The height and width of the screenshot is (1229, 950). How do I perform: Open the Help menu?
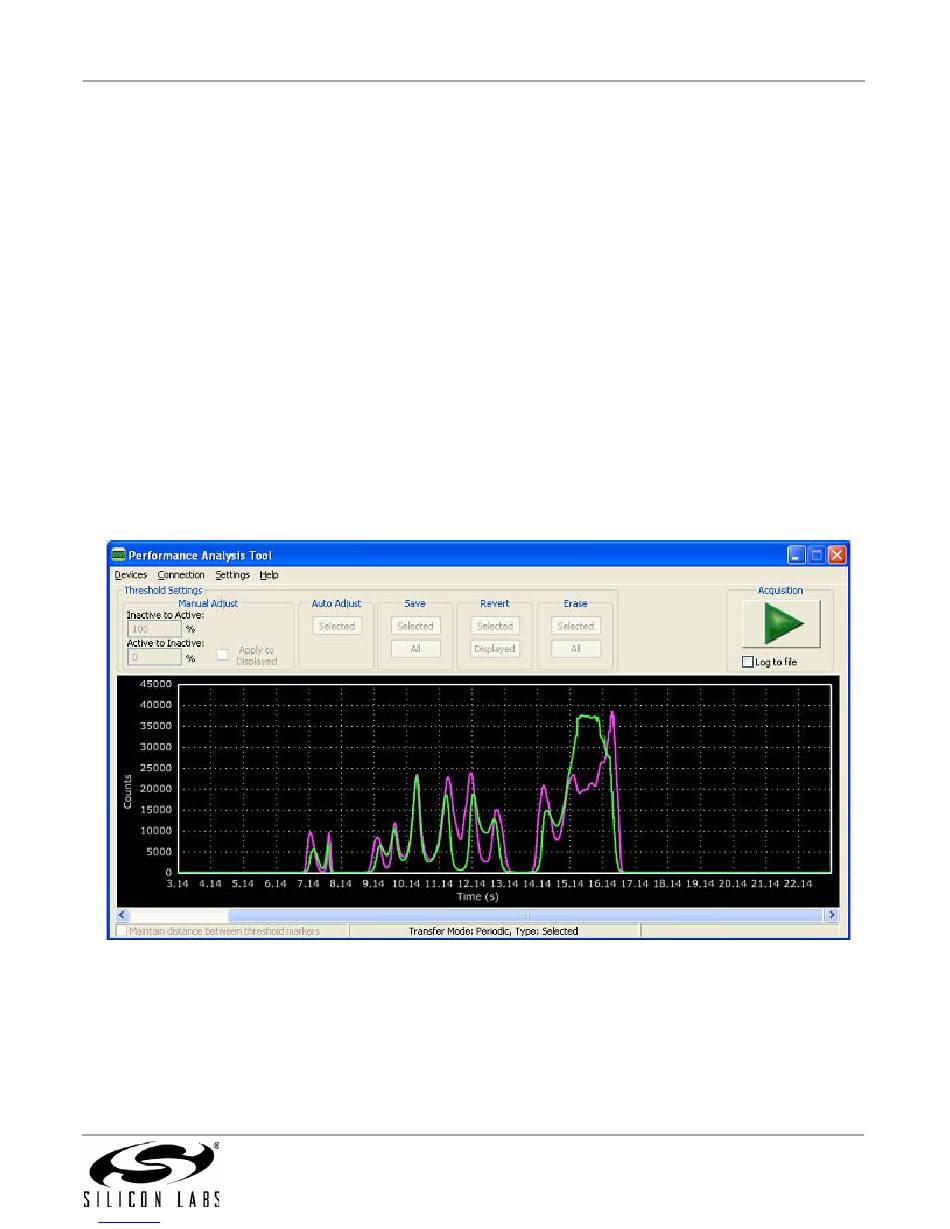pyautogui.click(x=269, y=575)
